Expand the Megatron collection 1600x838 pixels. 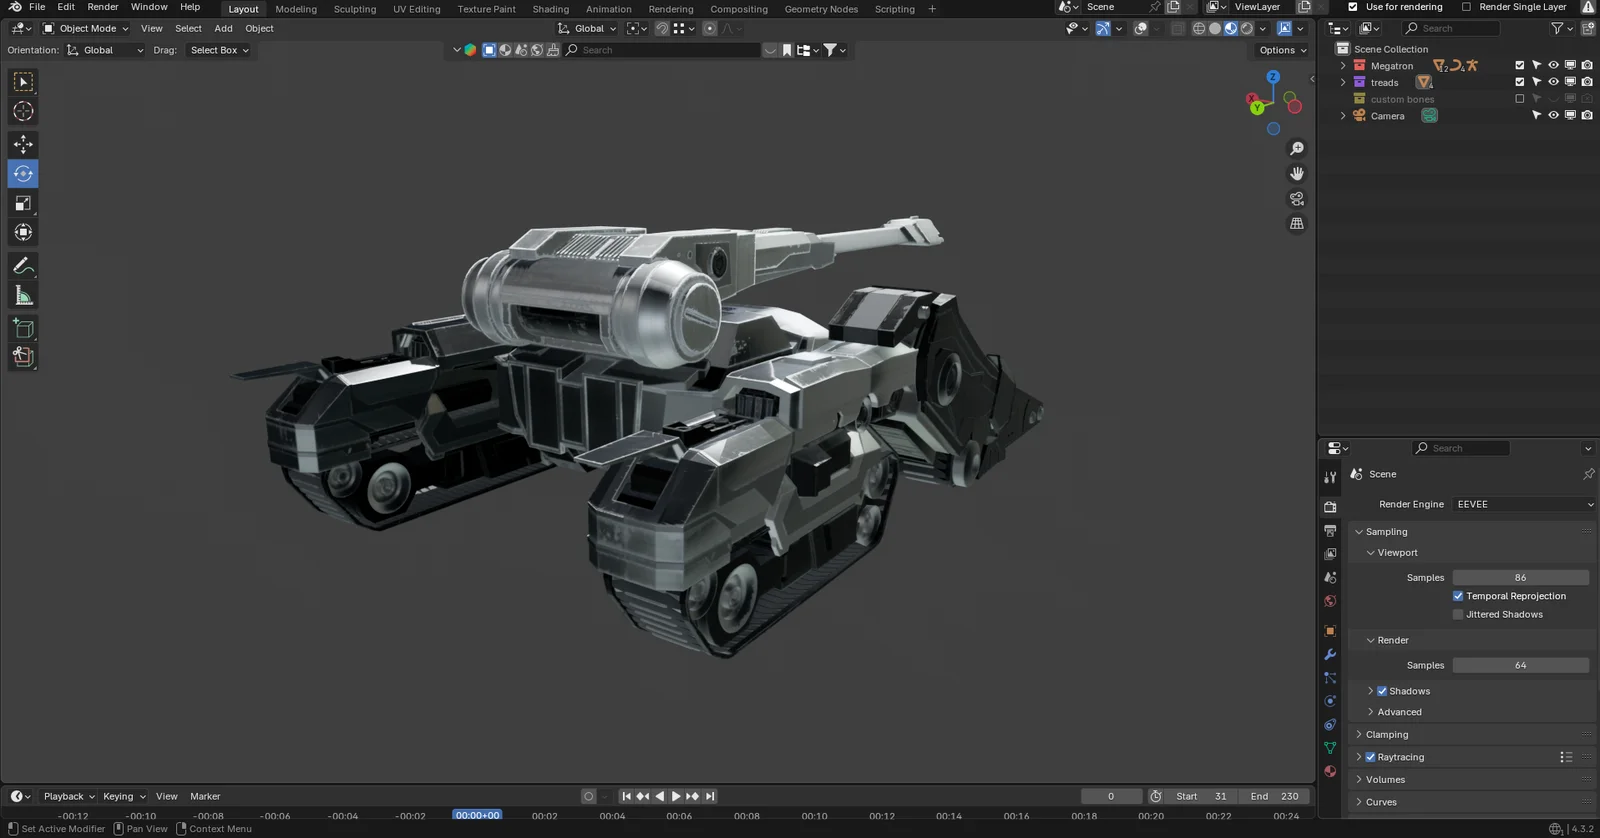pyautogui.click(x=1343, y=66)
